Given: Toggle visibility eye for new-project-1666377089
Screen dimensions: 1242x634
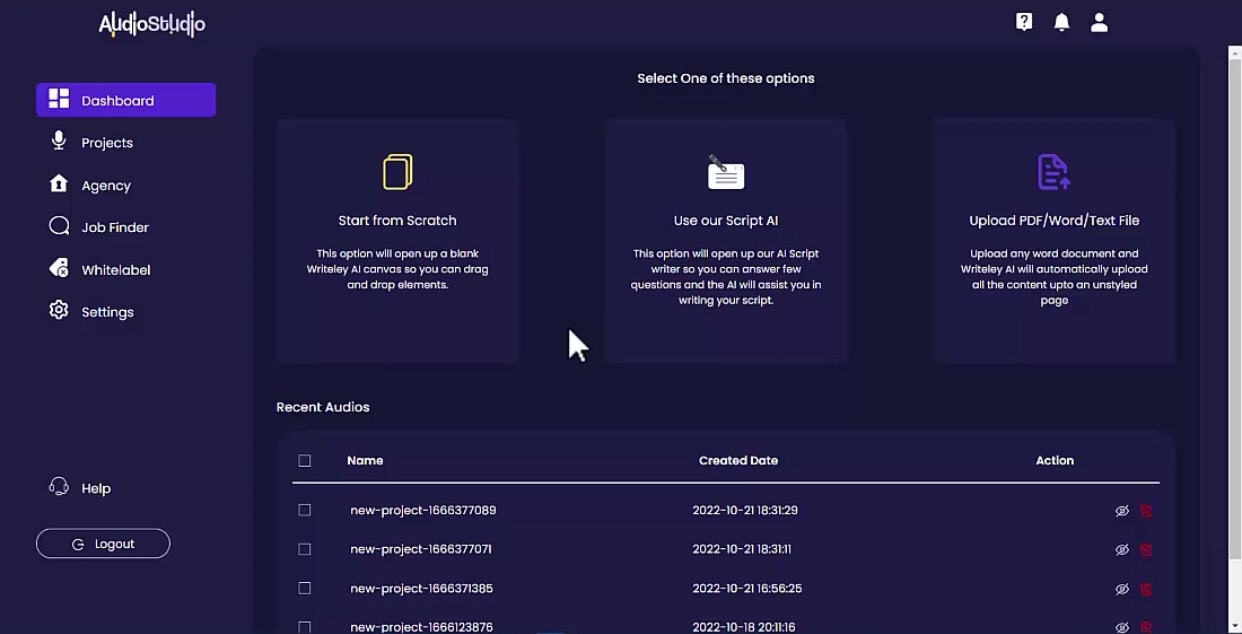Looking at the screenshot, I should tap(1122, 511).
